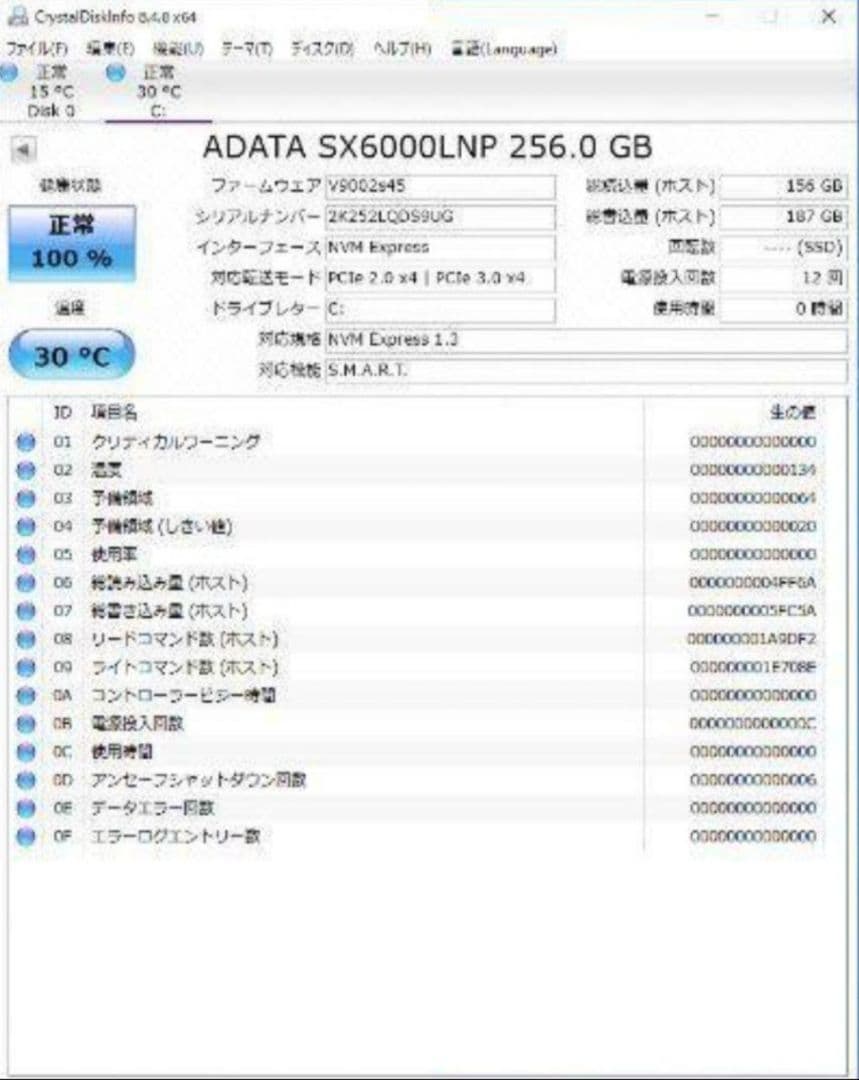
Task: Click the status icon for 使用率 row
Action: click(25, 556)
